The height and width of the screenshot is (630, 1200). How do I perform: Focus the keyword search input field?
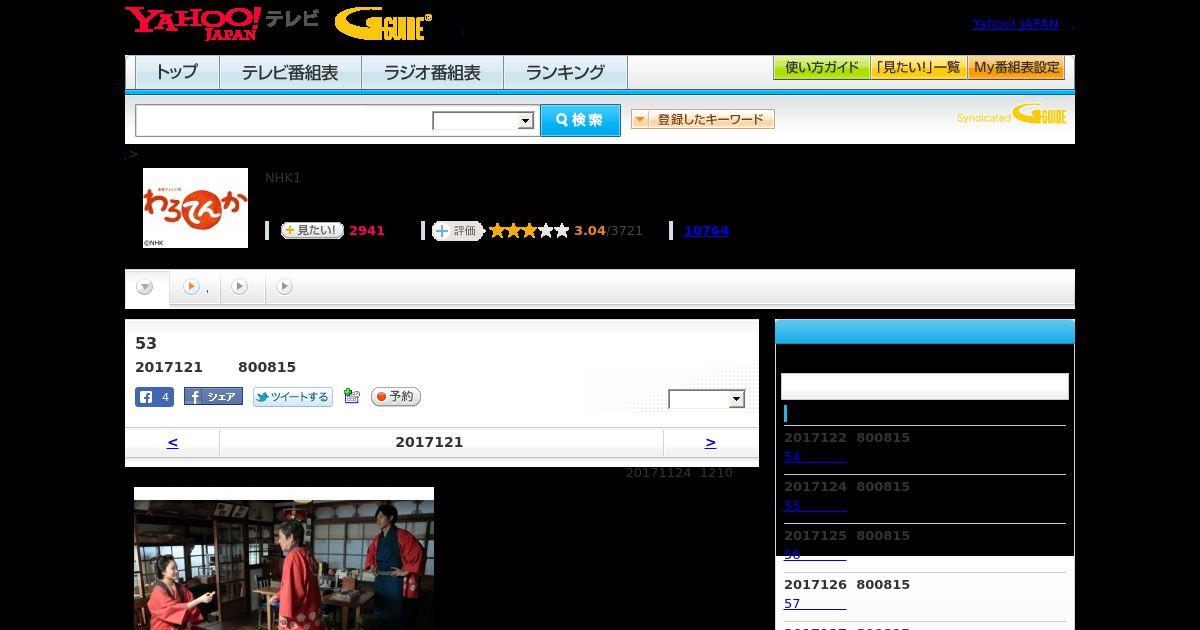[x=284, y=120]
